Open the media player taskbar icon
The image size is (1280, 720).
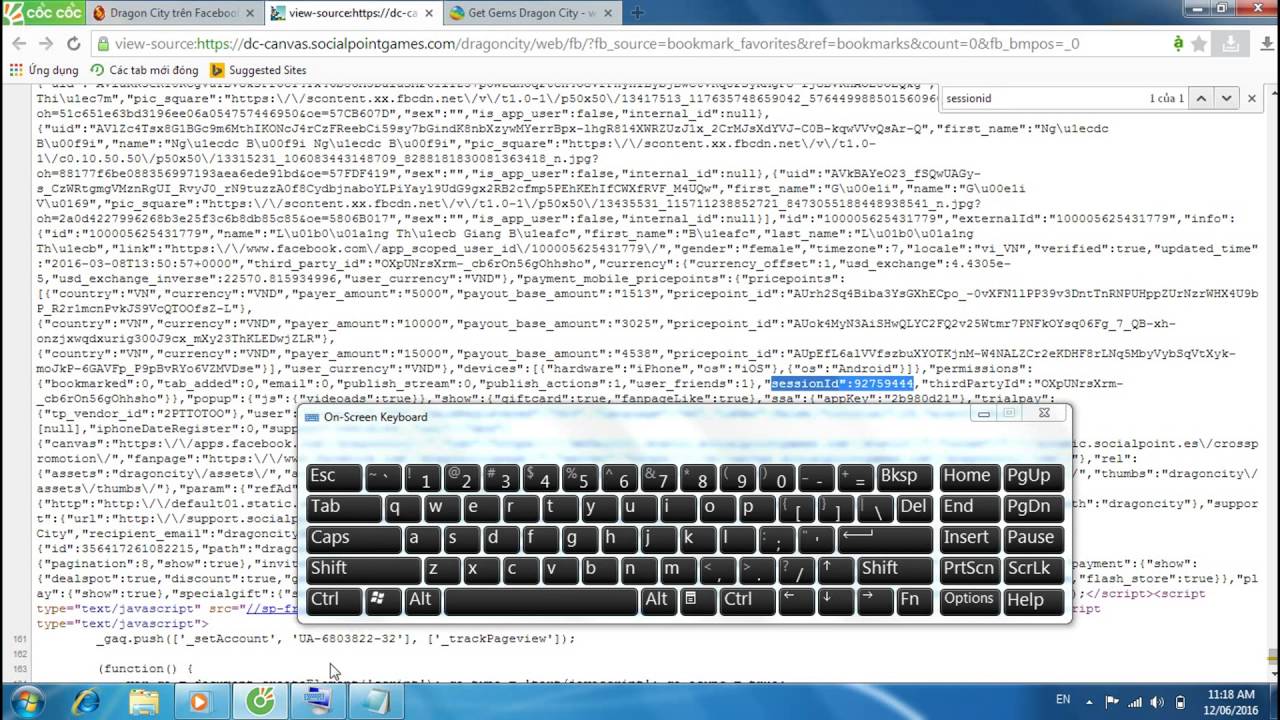click(201, 701)
